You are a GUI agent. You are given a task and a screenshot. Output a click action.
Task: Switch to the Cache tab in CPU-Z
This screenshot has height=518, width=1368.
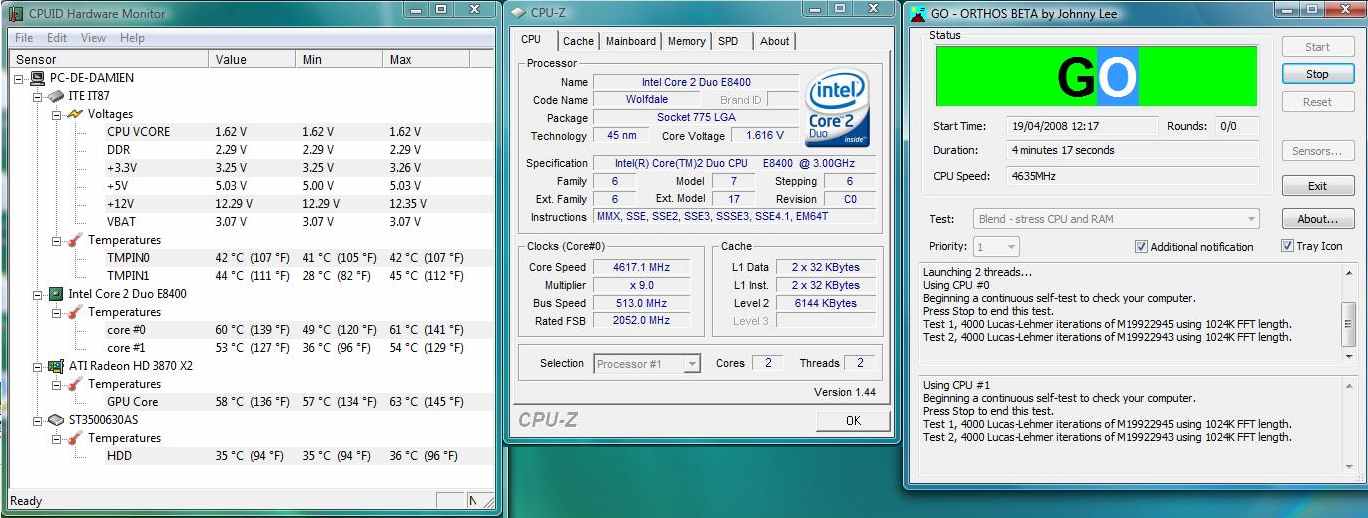click(578, 41)
